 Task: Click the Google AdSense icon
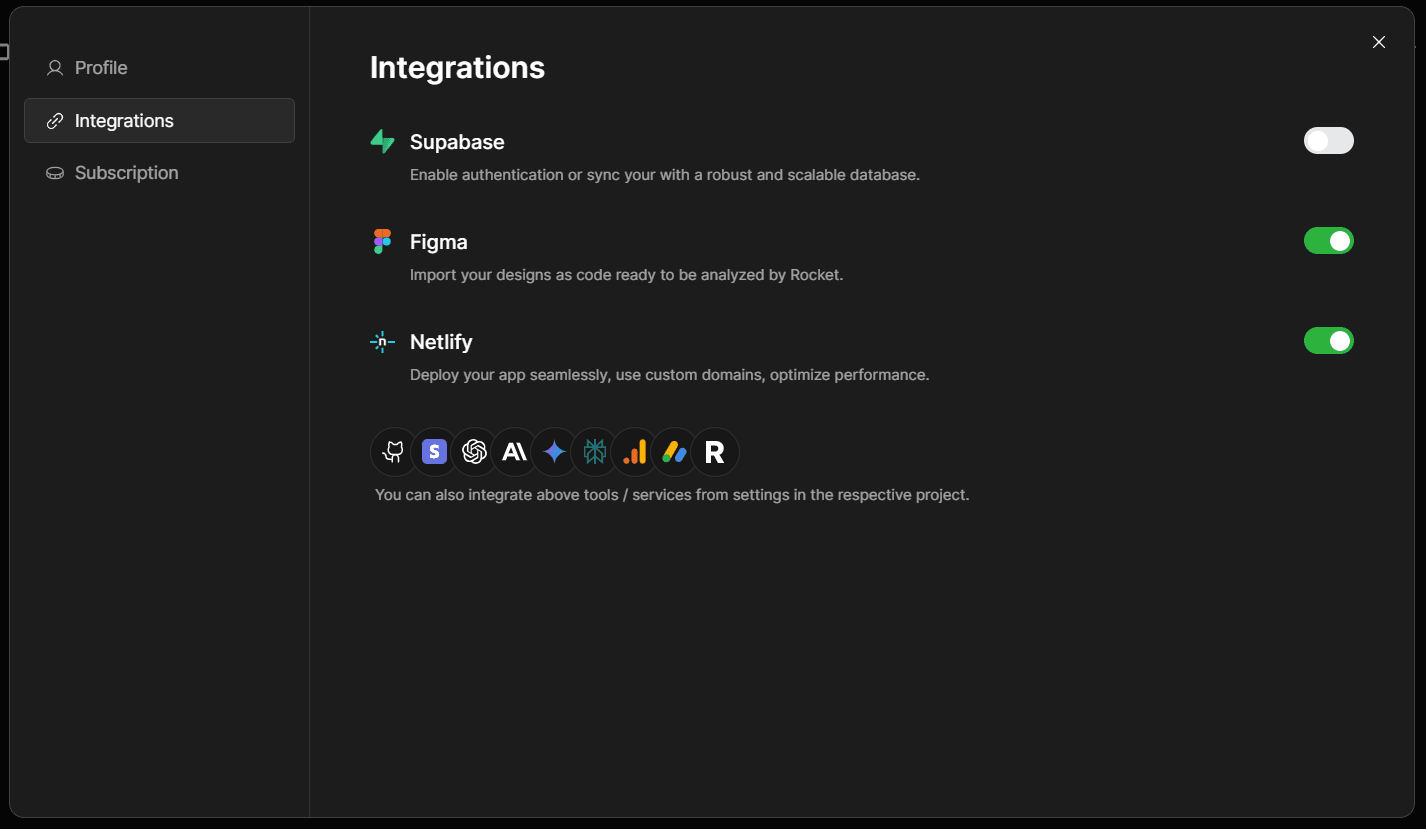click(675, 452)
